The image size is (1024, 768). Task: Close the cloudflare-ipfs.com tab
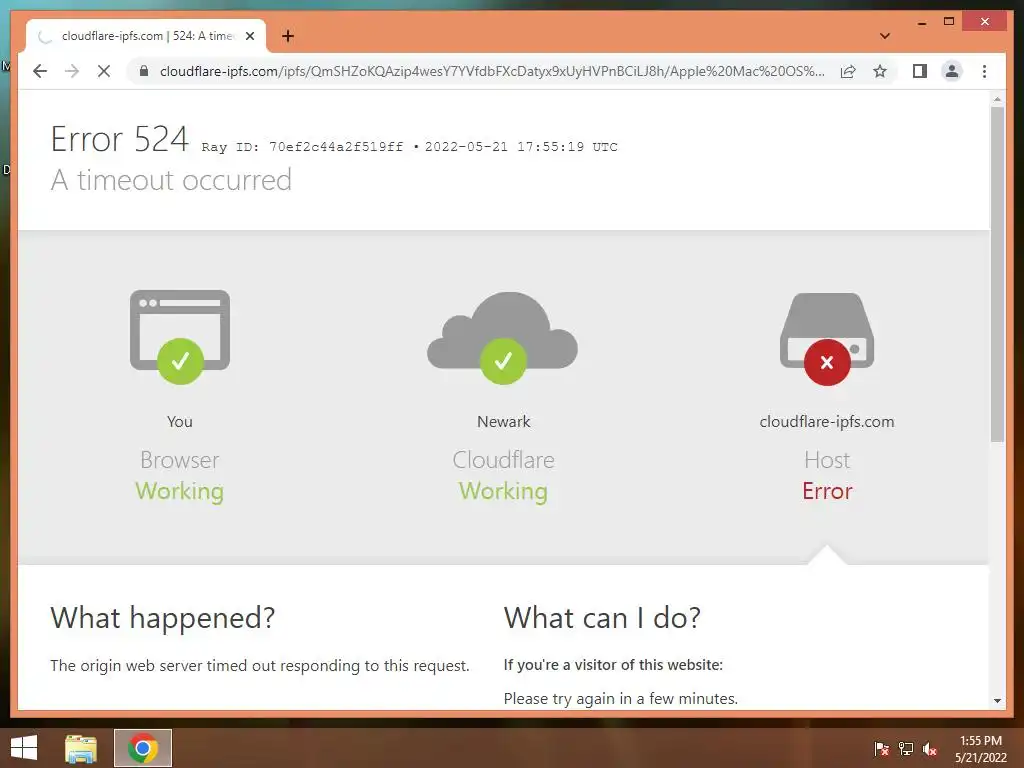click(x=249, y=36)
